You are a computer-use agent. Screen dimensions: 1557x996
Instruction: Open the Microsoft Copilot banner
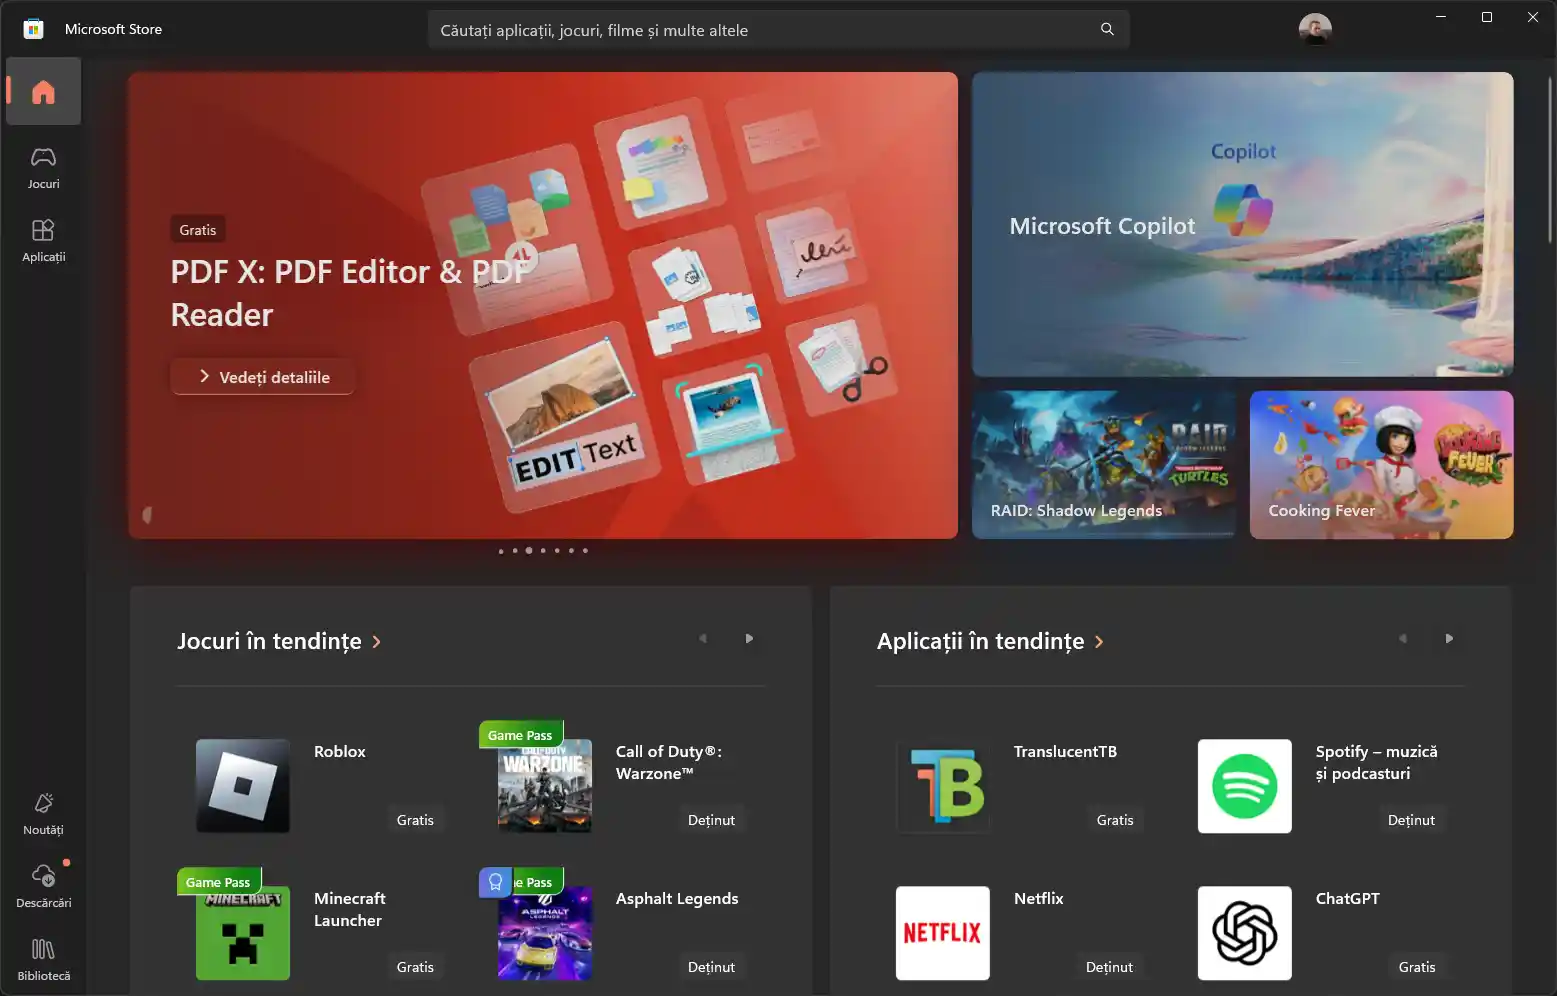pos(1242,225)
